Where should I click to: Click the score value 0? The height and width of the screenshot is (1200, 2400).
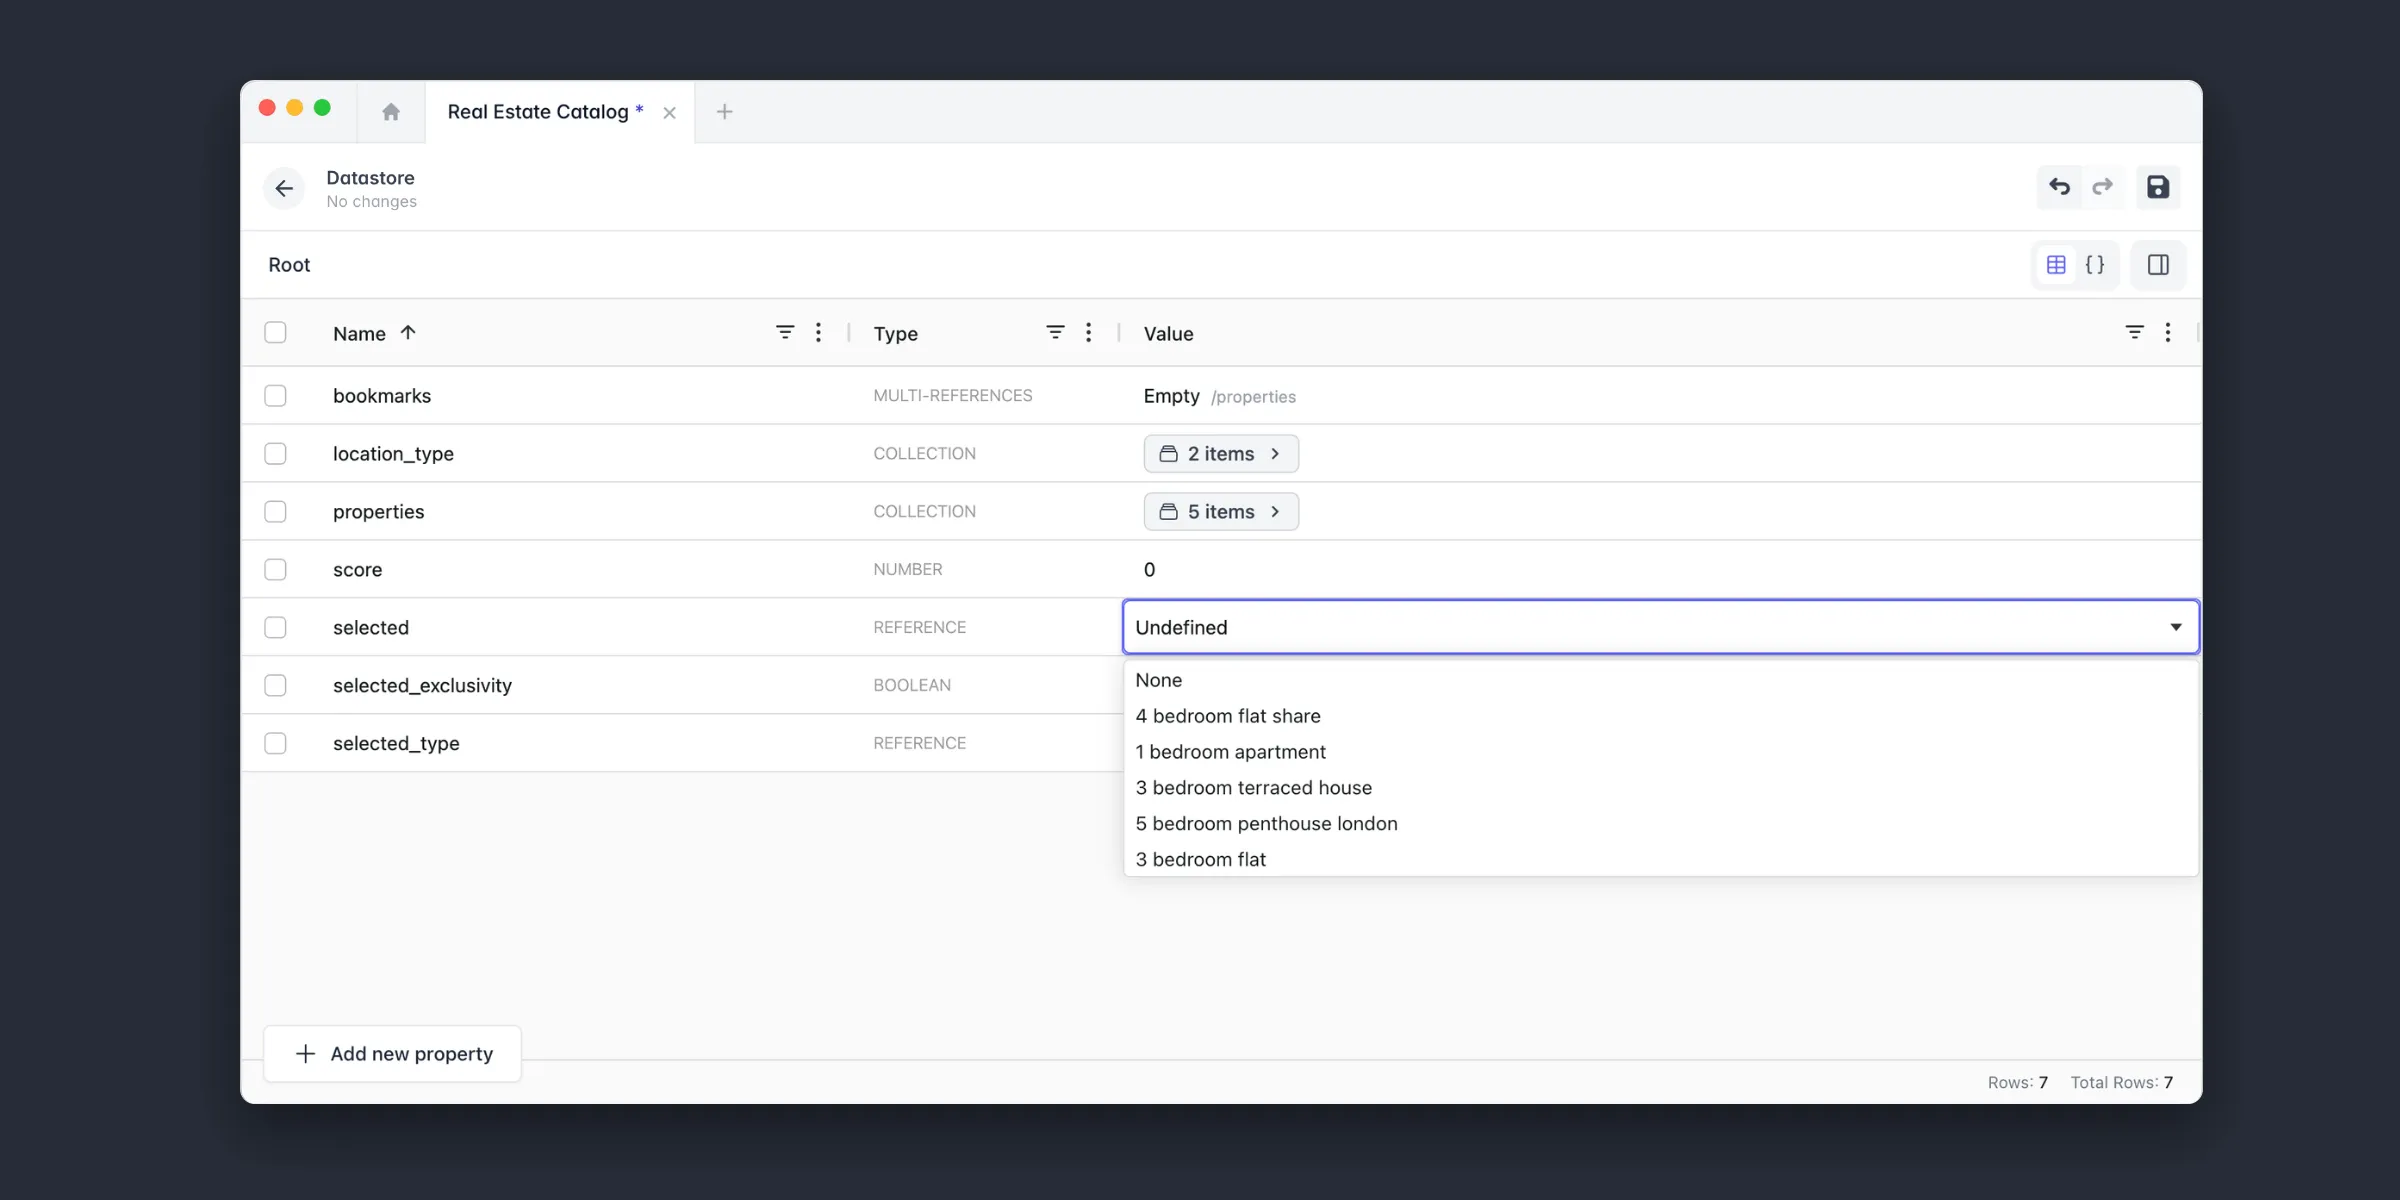click(x=1149, y=570)
